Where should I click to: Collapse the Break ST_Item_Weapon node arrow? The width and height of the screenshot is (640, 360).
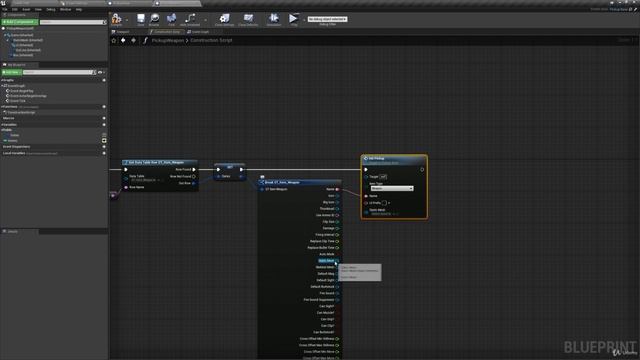[262, 182]
